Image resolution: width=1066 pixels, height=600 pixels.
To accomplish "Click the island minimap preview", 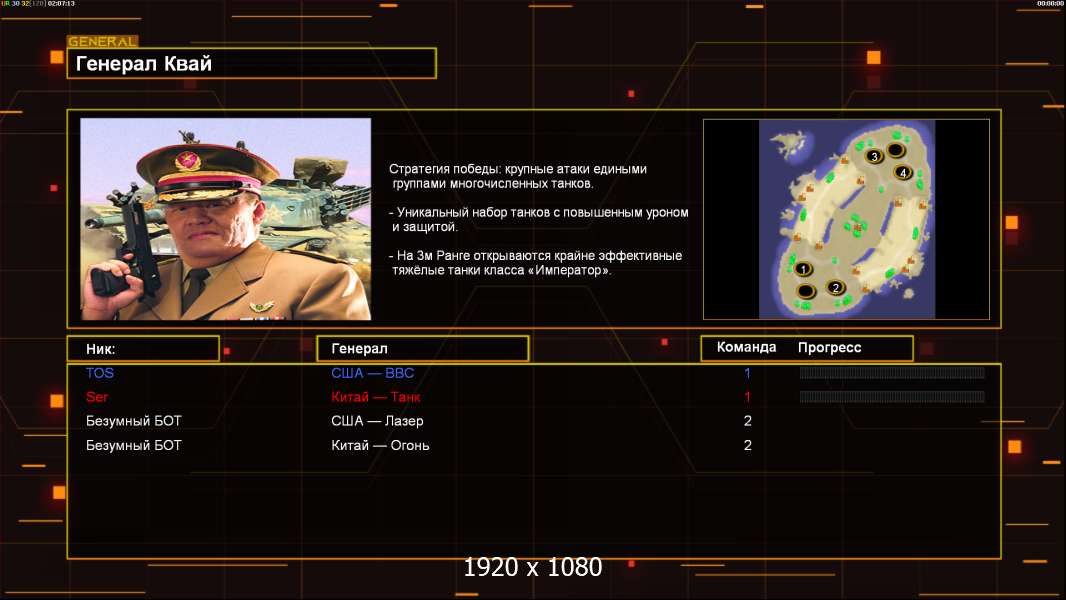I will tap(846, 219).
